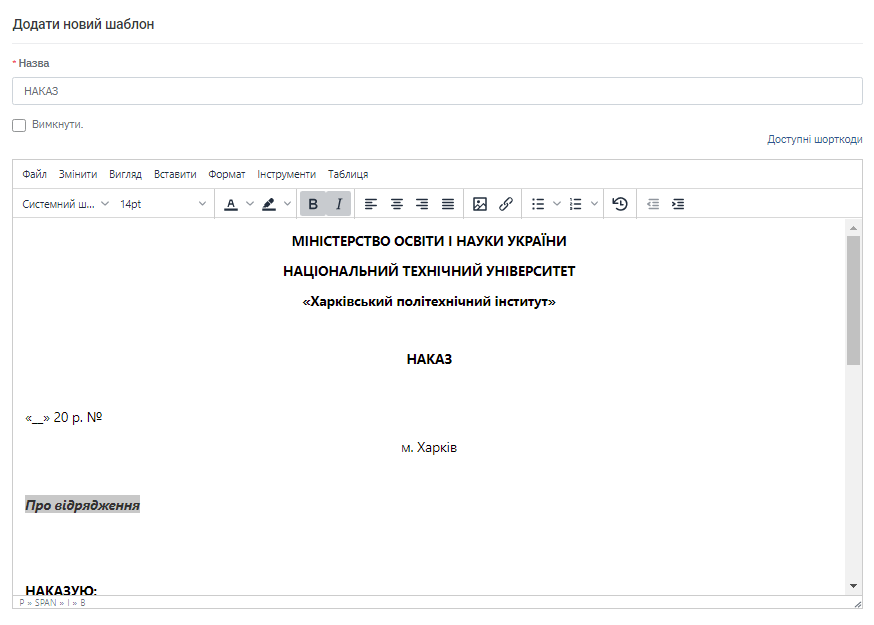This screenshot has height=625, width=874.
Task: Insert a hyperlink
Action: (x=506, y=204)
